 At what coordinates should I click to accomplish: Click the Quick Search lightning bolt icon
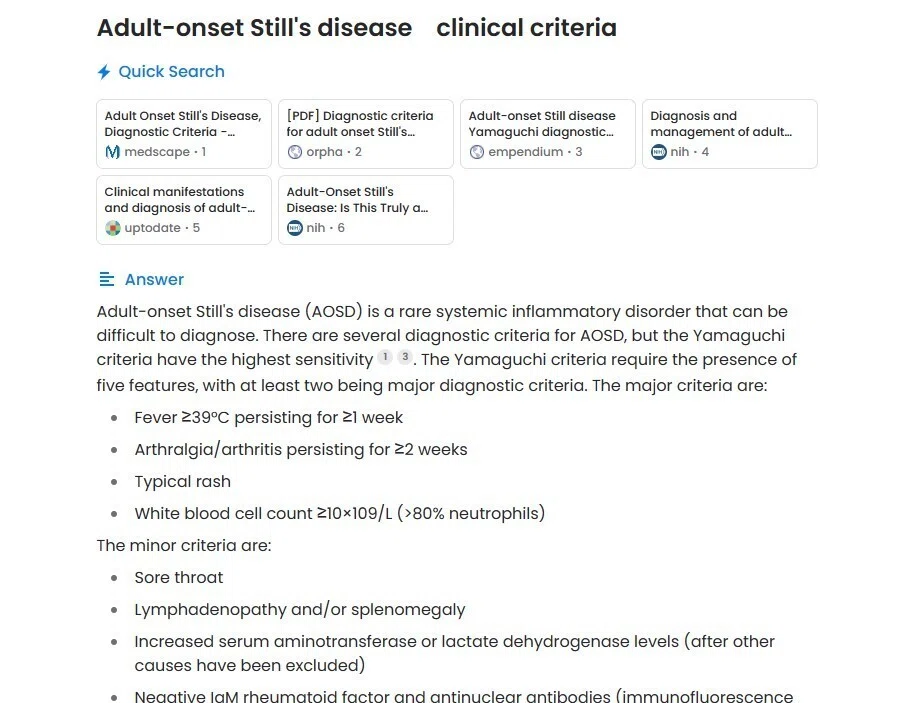[x=104, y=72]
